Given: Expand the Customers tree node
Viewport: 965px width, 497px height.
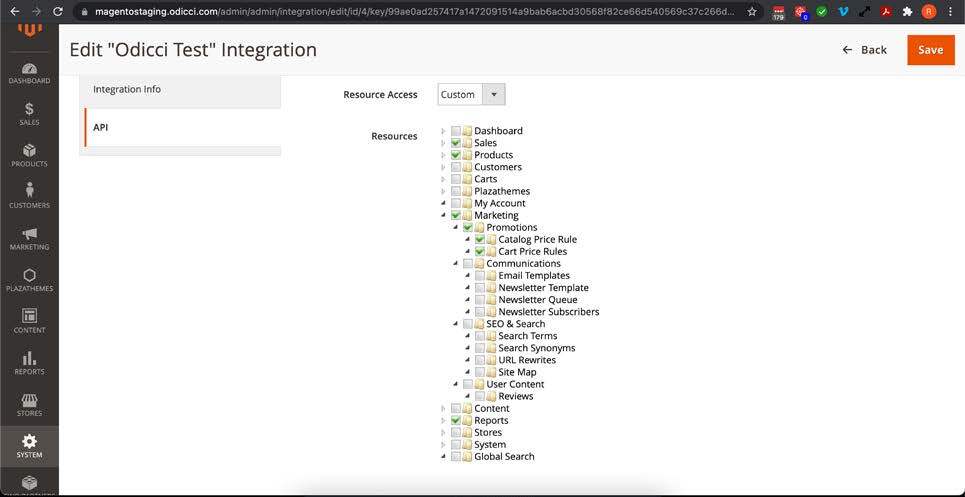Looking at the screenshot, I should click(x=444, y=167).
